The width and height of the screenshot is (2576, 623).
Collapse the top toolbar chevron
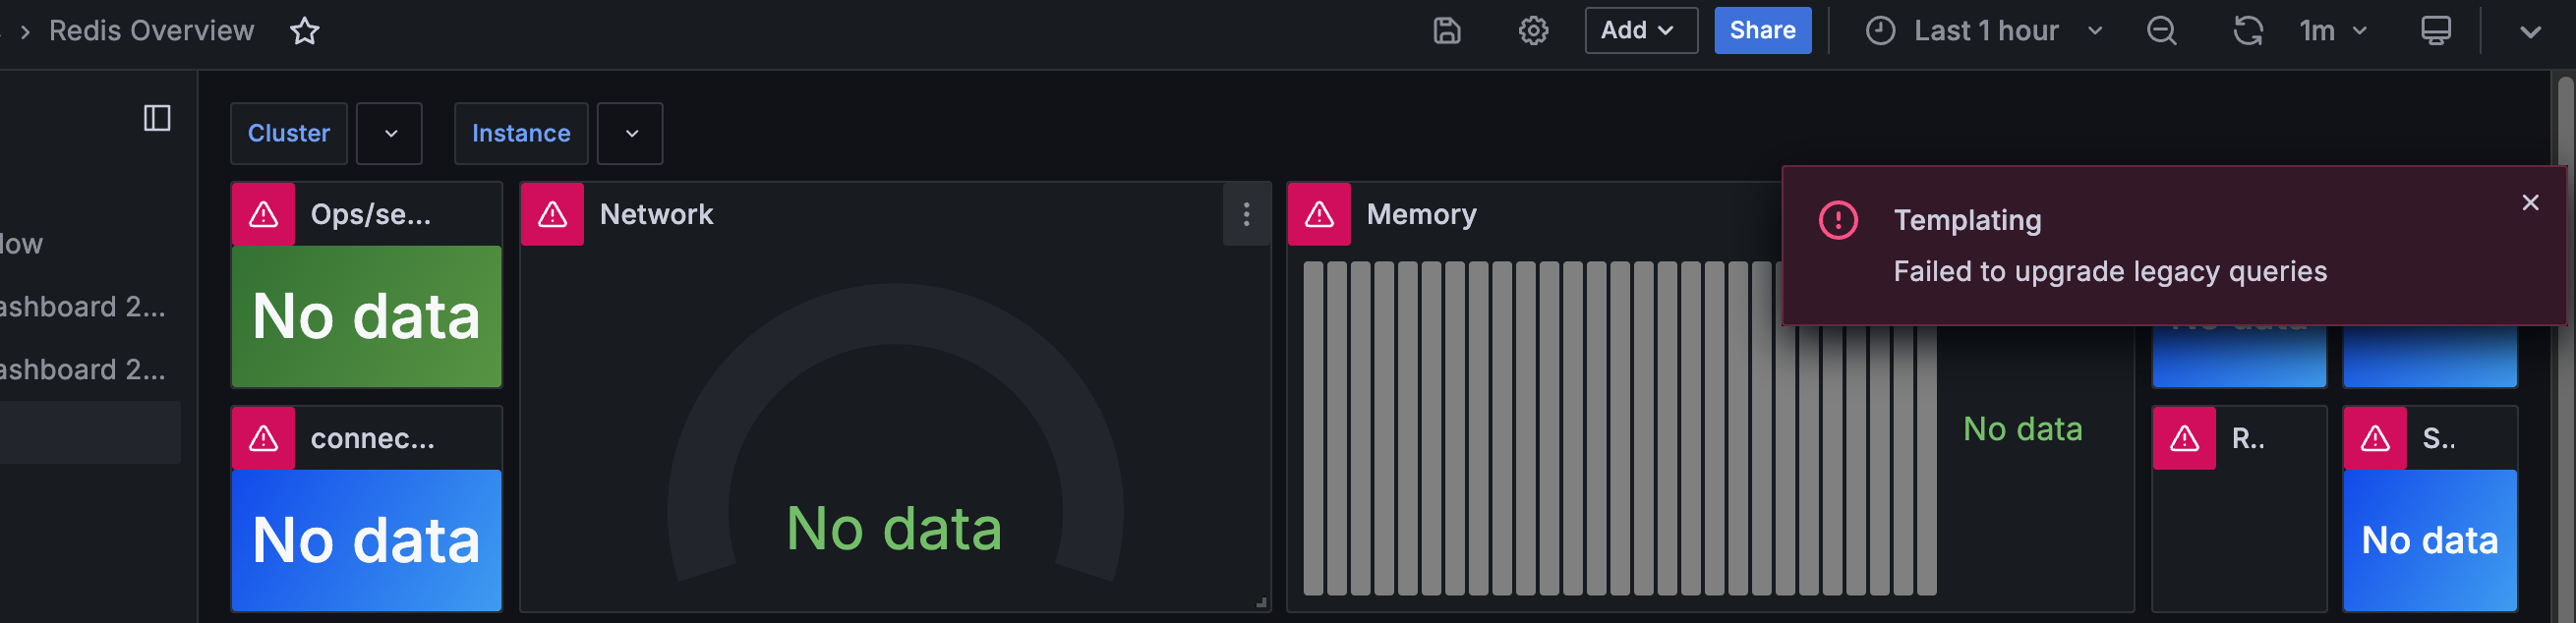pyautogui.click(x=2530, y=32)
